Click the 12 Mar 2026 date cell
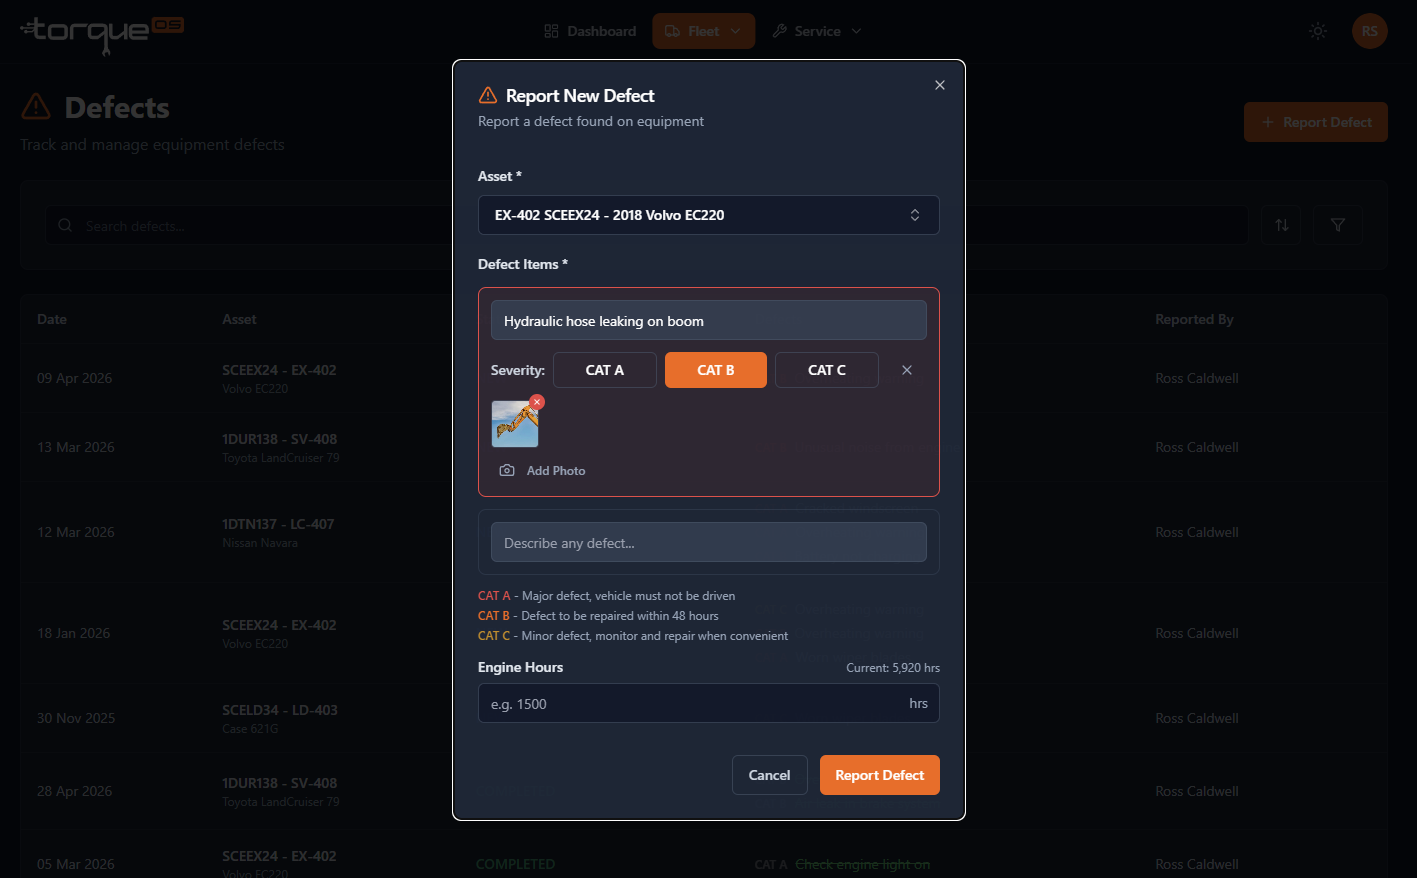1417x878 pixels. click(x=76, y=532)
